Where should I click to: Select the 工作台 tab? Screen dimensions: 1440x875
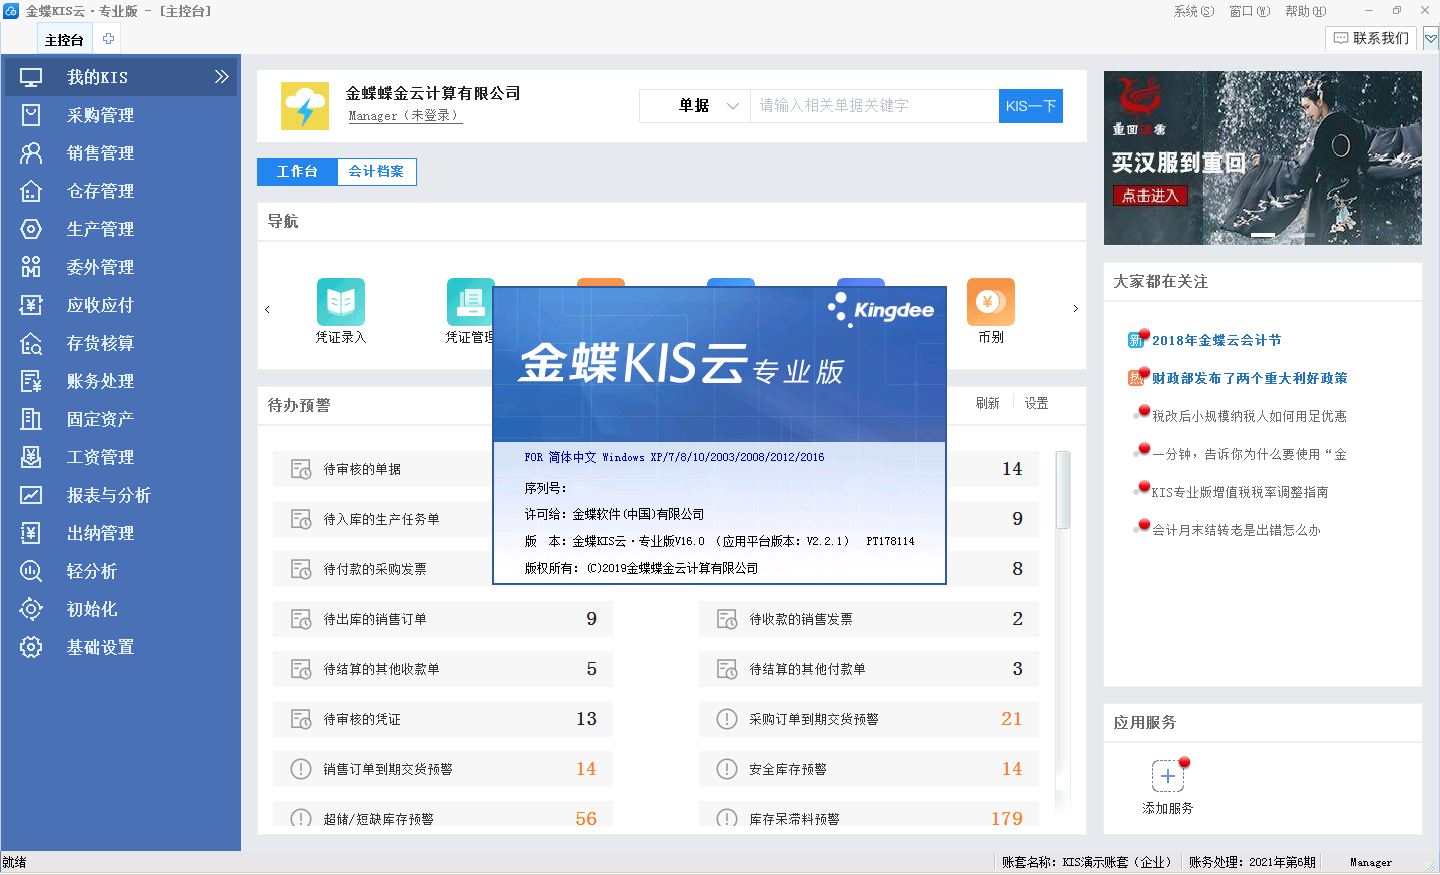pyautogui.click(x=297, y=172)
